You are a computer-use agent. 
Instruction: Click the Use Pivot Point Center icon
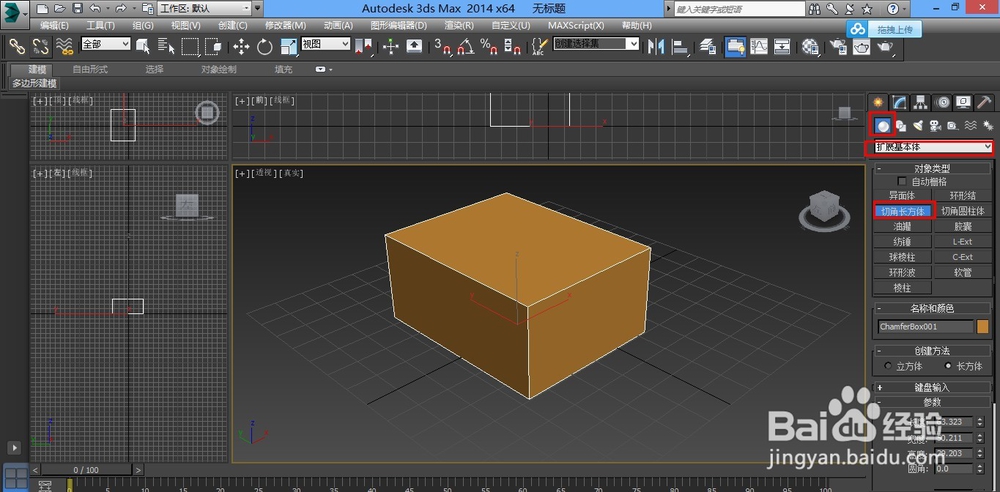point(364,47)
